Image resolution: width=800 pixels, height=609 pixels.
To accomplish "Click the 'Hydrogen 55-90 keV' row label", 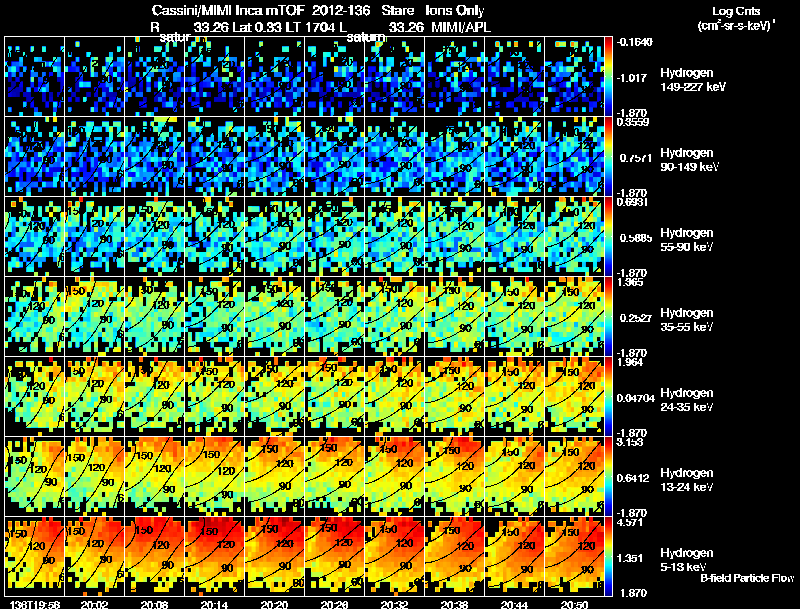I will [687, 240].
